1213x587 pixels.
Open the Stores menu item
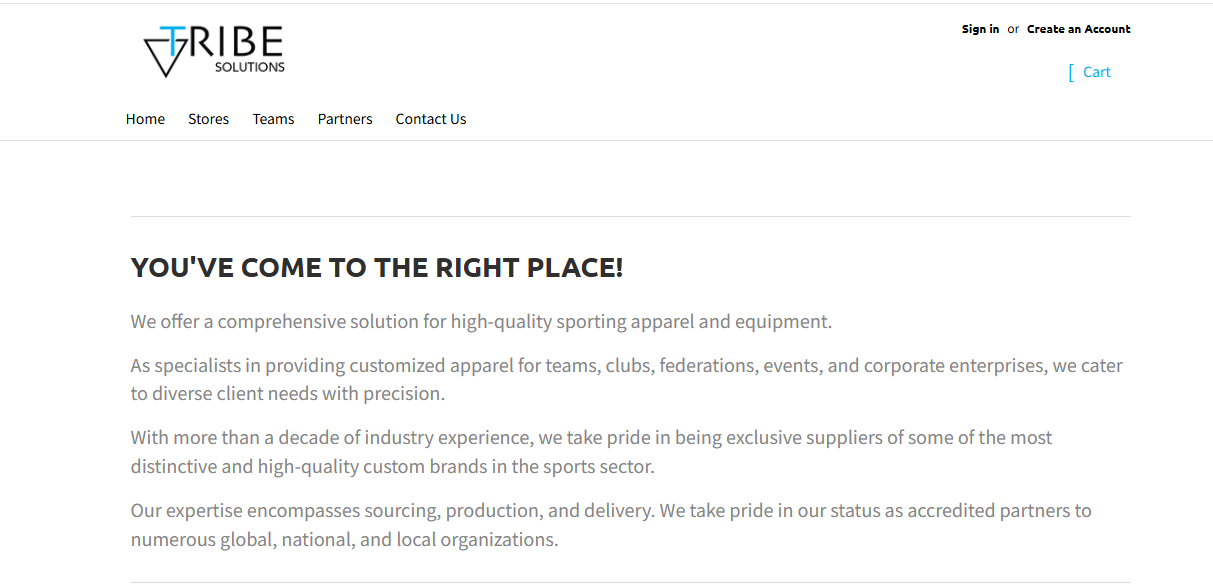pyautogui.click(x=208, y=119)
